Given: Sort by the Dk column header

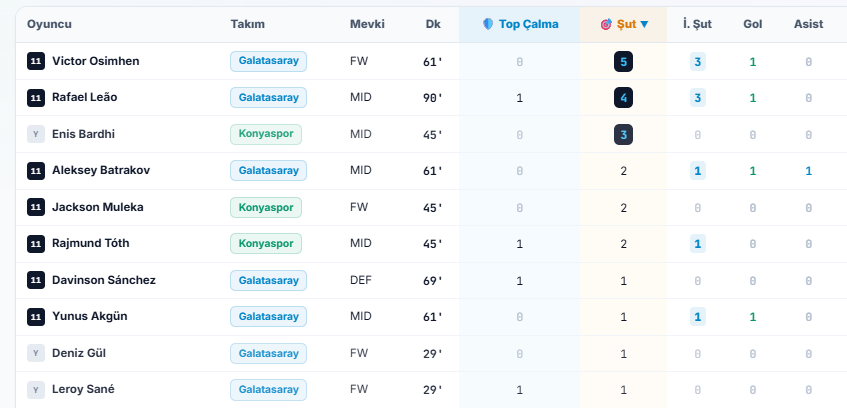Looking at the screenshot, I should tap(433, 24).
